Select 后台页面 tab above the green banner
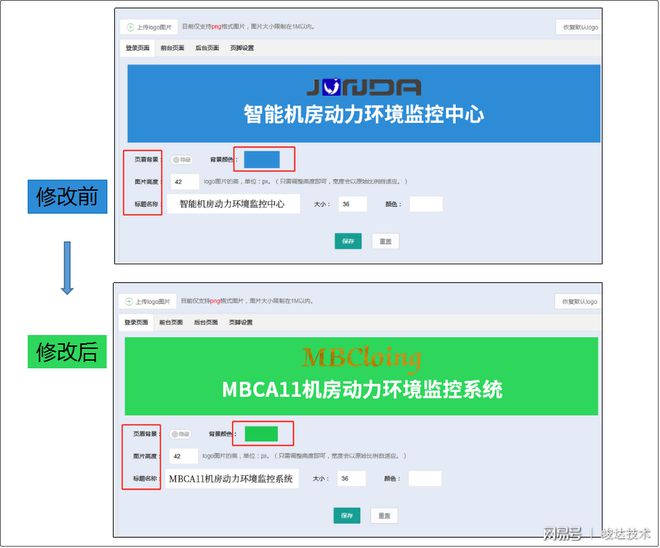 point(206,322)
